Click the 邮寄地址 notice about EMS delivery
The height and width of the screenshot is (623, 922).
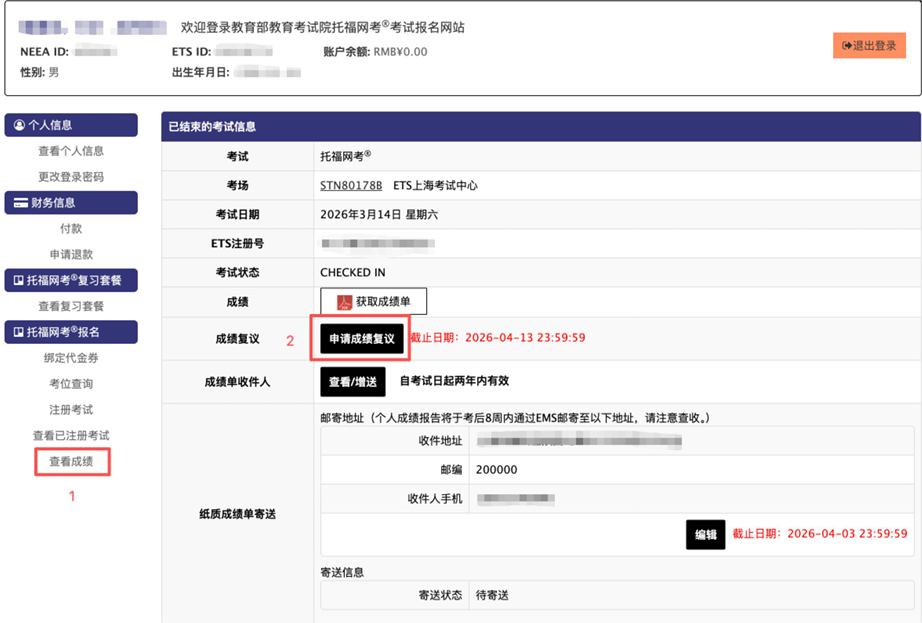pos(516,418)
